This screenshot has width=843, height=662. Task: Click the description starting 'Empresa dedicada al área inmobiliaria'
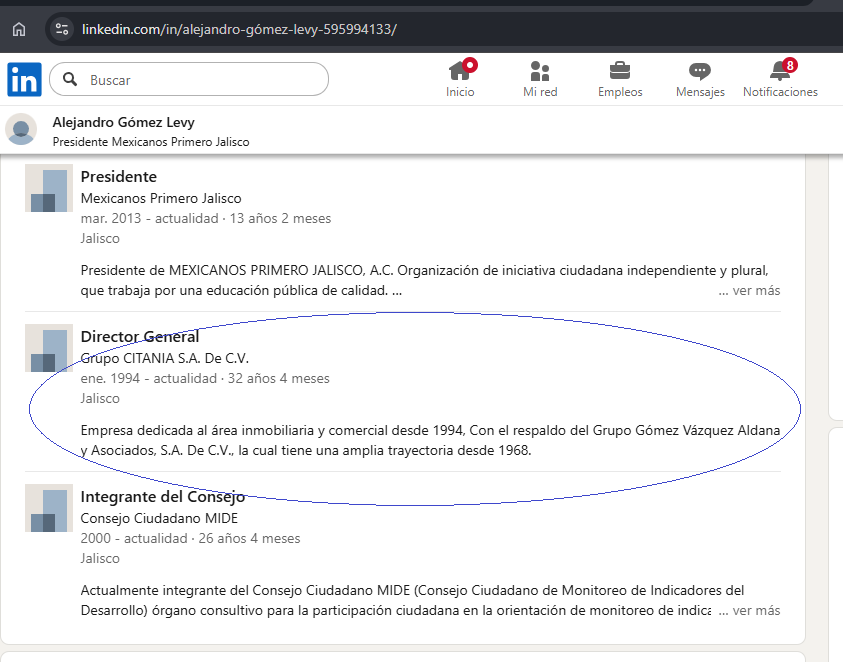tap(430, 440)
